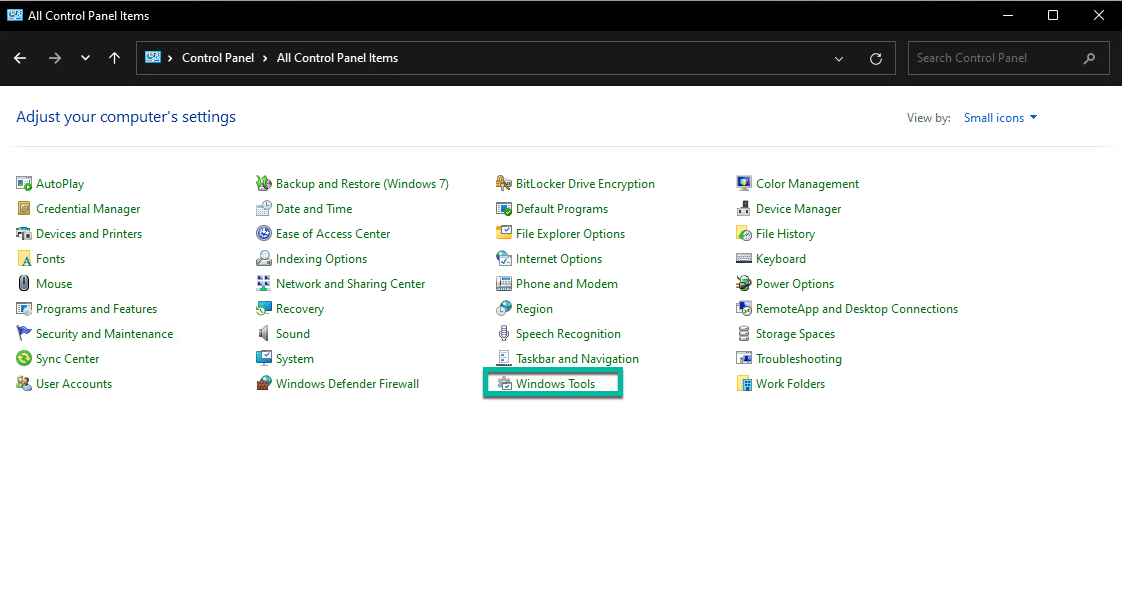The width and height of the screenshot is (1122, 590).
Task: Open Network and Sharing Center icon
Action: pos(264,284)
